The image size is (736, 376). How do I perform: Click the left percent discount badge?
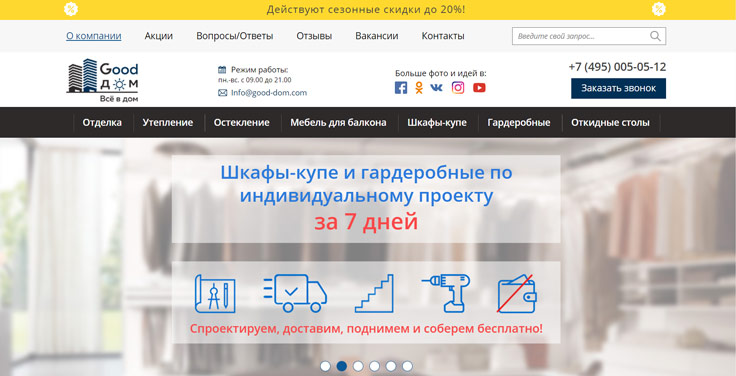point(71,9)
